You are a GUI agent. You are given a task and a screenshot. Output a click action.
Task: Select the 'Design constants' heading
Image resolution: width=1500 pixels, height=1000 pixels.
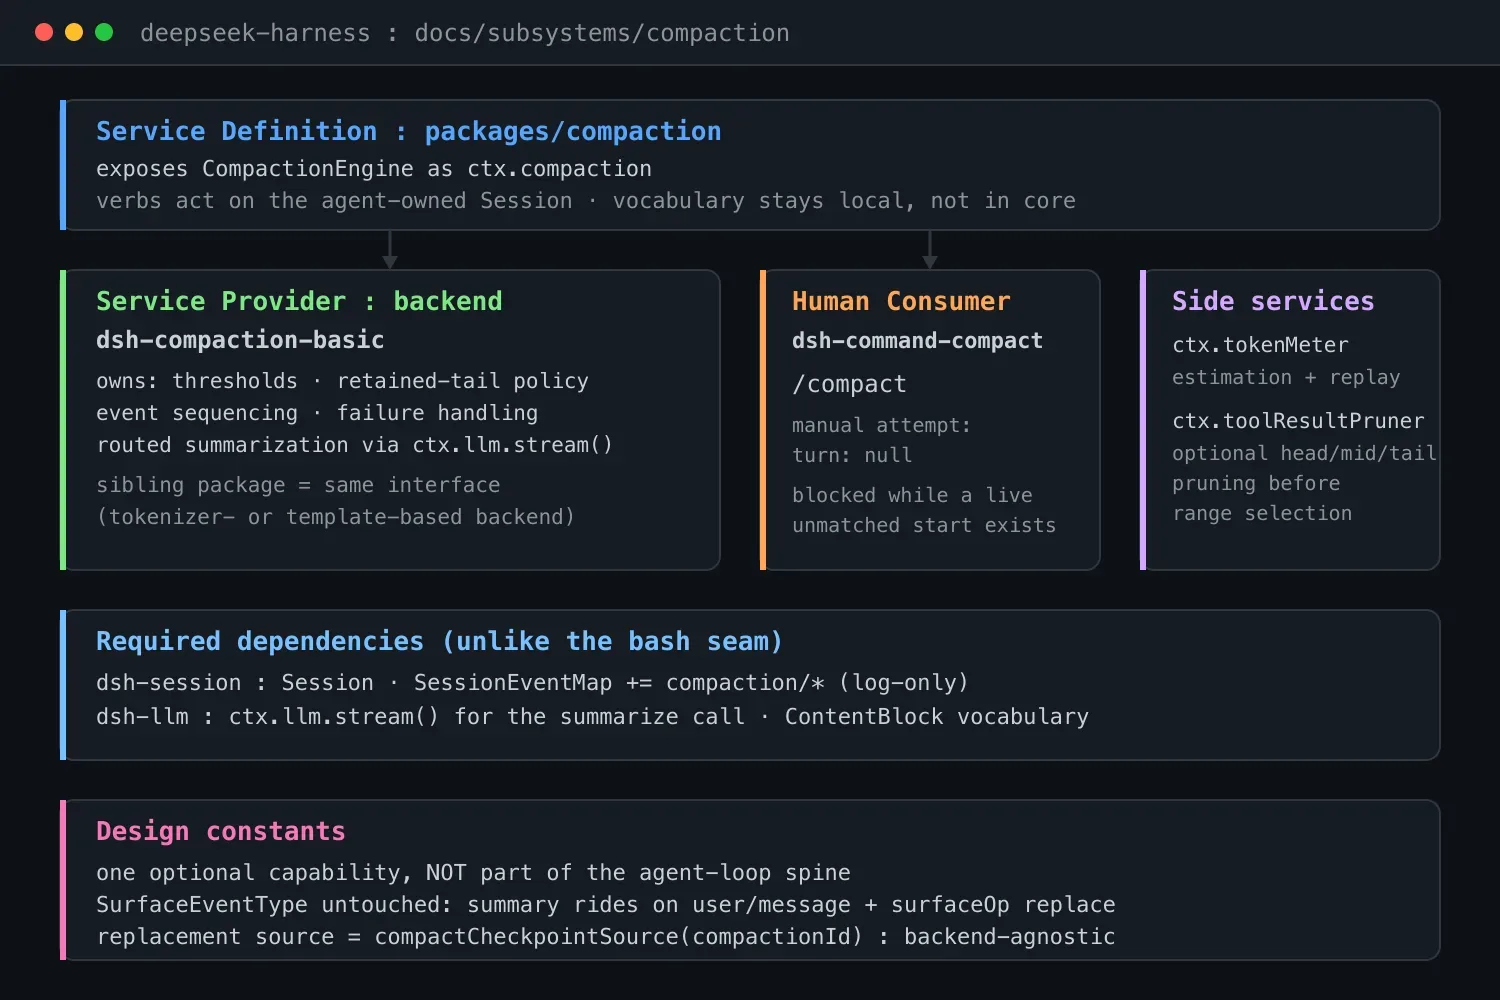[220, 831]
